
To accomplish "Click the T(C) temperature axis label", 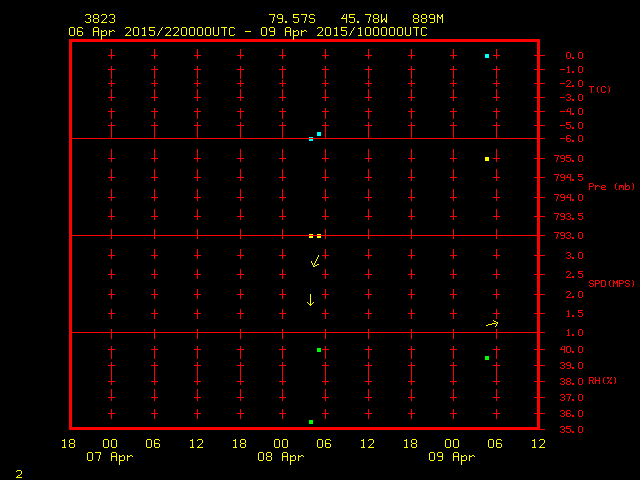I will [x=600, y=90].
